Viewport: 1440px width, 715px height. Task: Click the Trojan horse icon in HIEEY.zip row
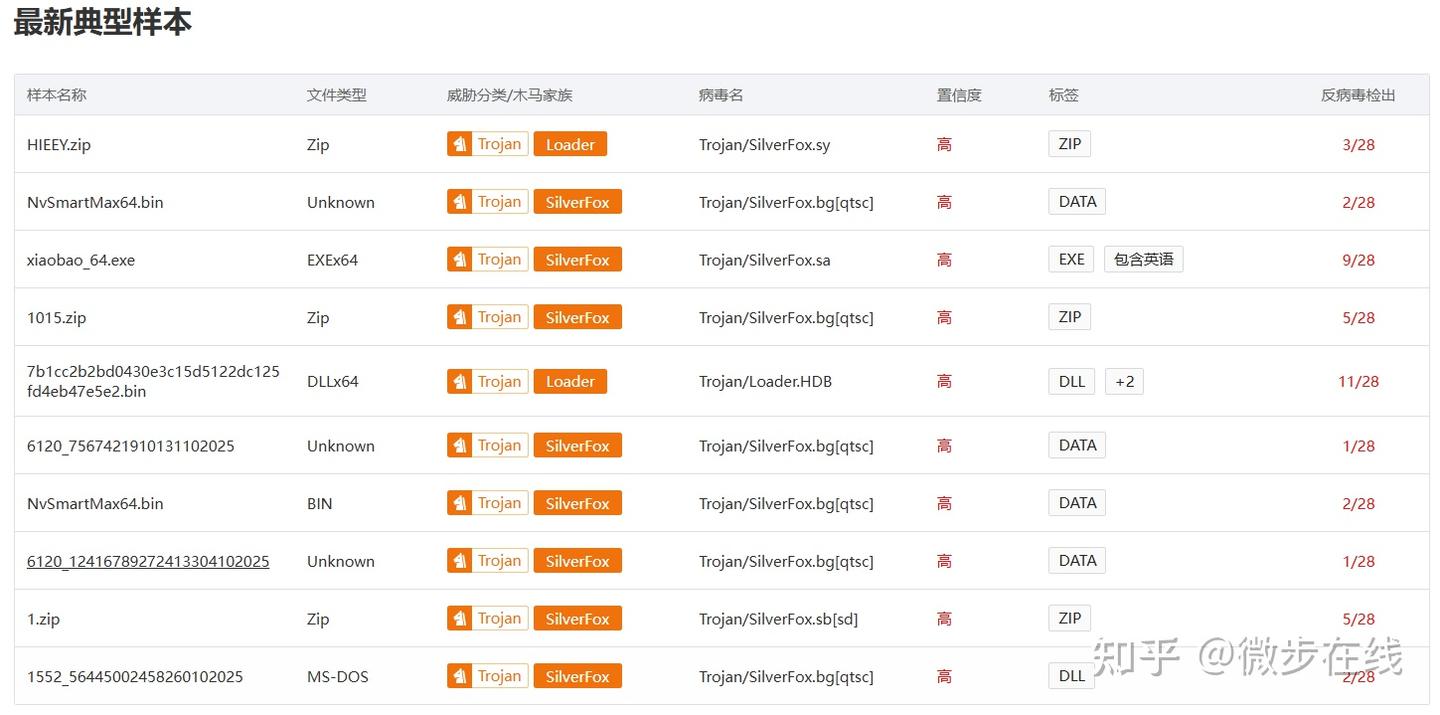click(459, 144)
